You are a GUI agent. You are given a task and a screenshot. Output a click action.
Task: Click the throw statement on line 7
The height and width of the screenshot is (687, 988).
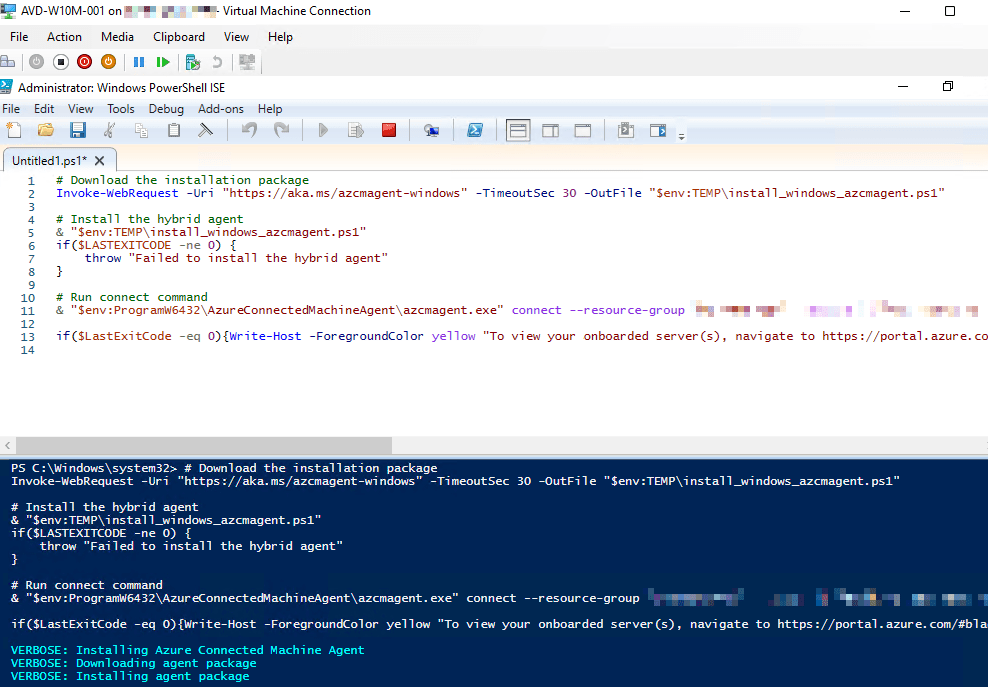pyautogui.click(x=236, y=258)
